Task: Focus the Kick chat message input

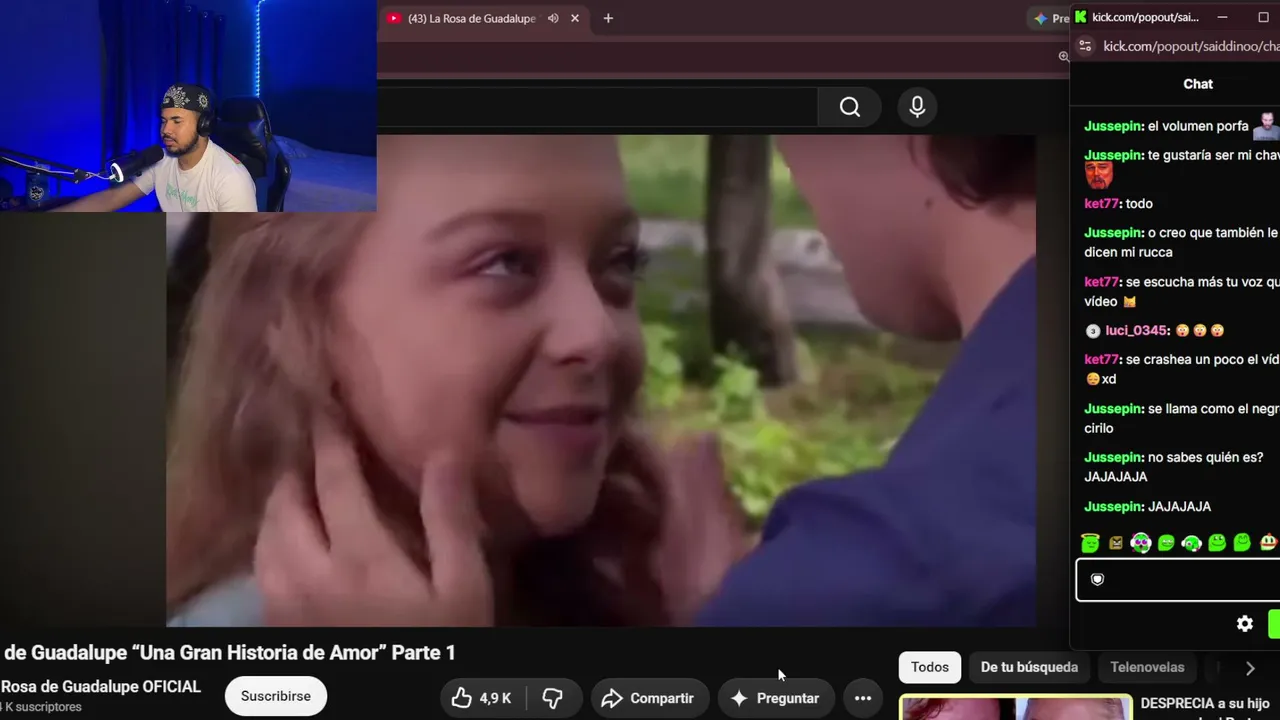Action: (x=1178, y=580)
